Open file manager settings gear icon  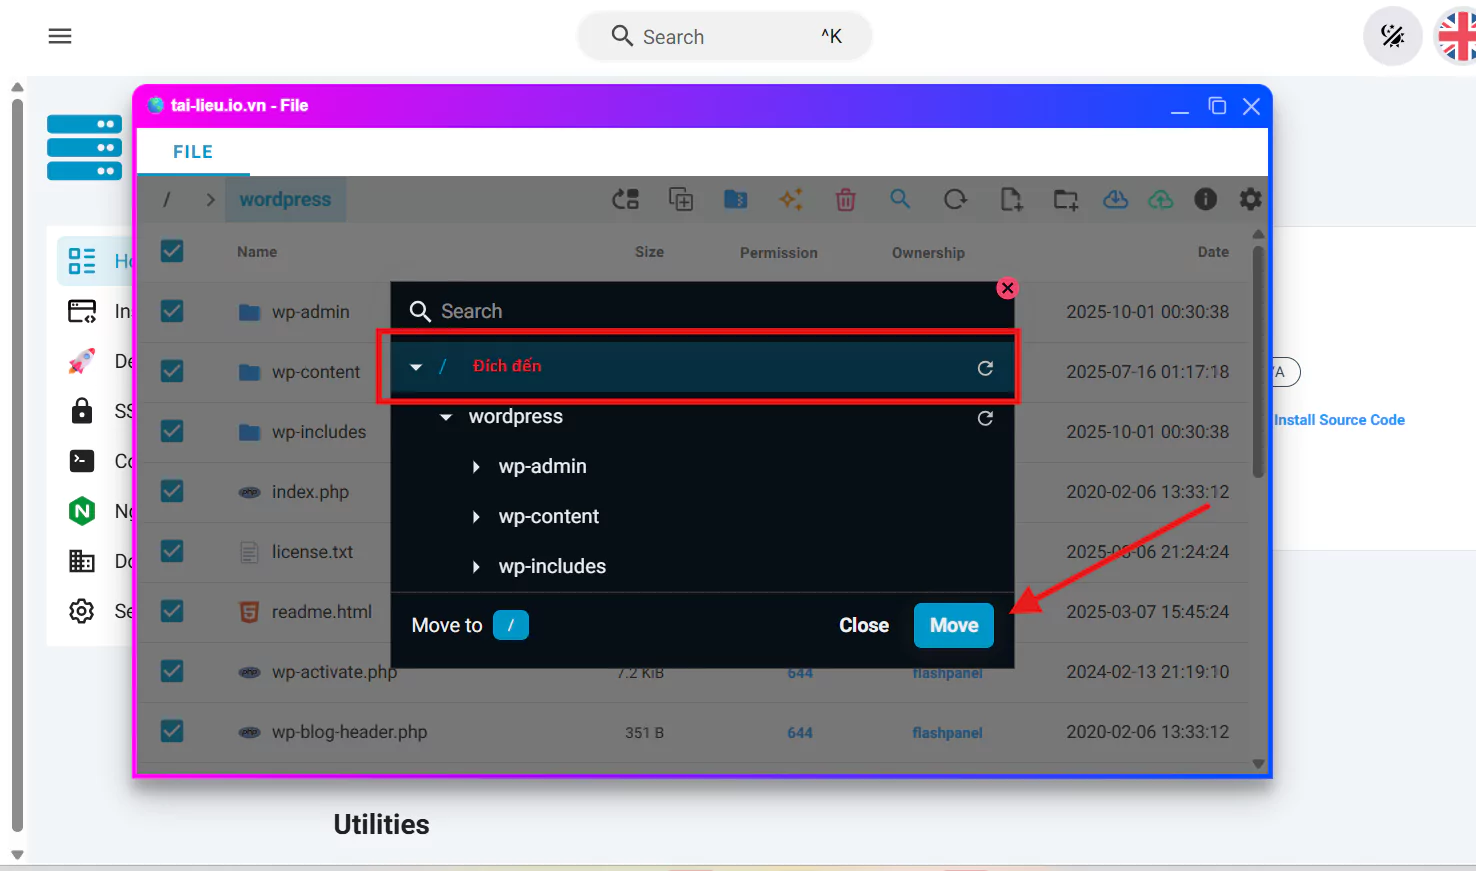tap(1250, 200)
